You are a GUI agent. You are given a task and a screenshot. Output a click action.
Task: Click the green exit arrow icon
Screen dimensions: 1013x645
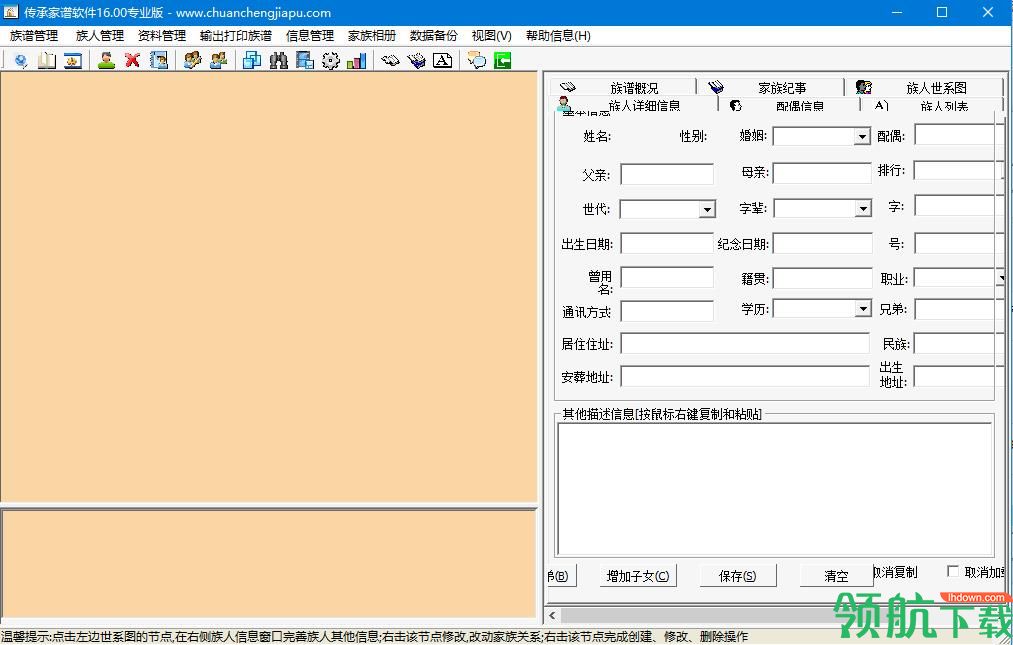click(502, 61)
